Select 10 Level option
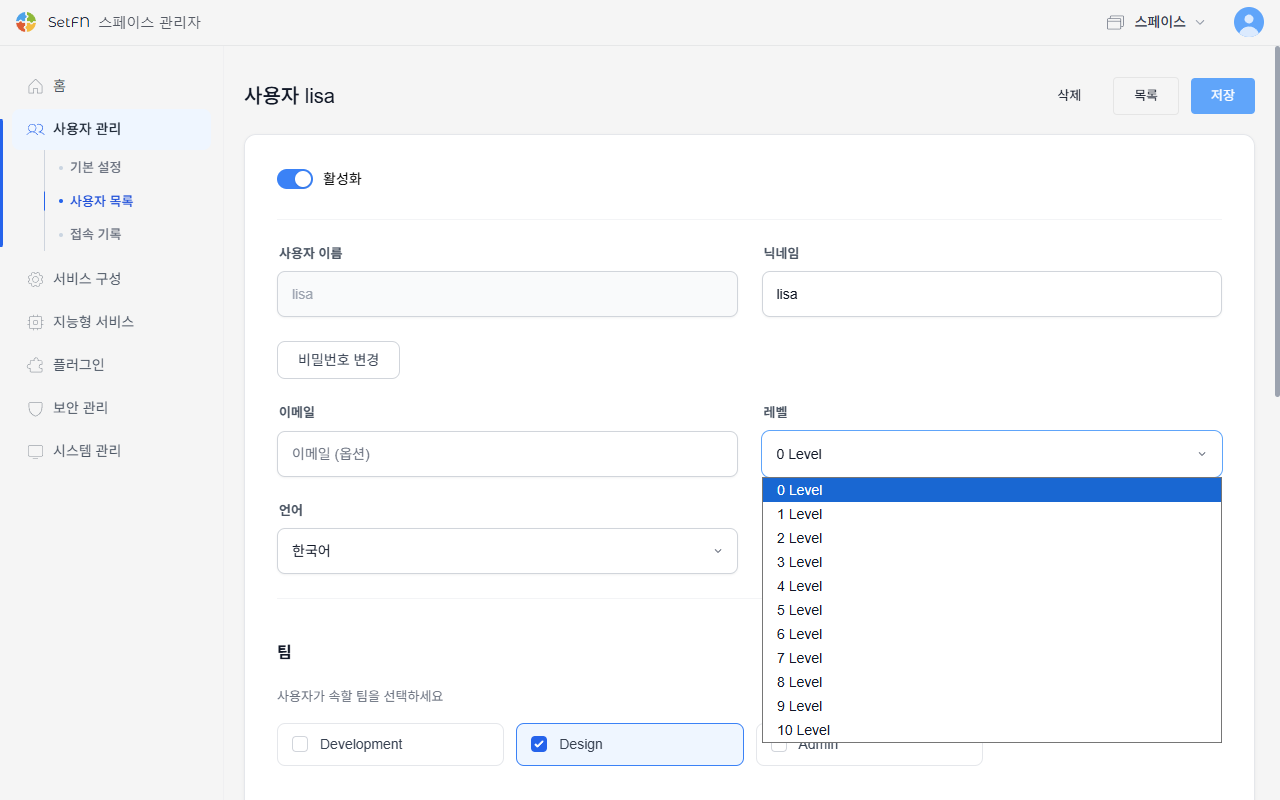The height and width of the screenshot is (800, 1280). (x=992, y=730)
